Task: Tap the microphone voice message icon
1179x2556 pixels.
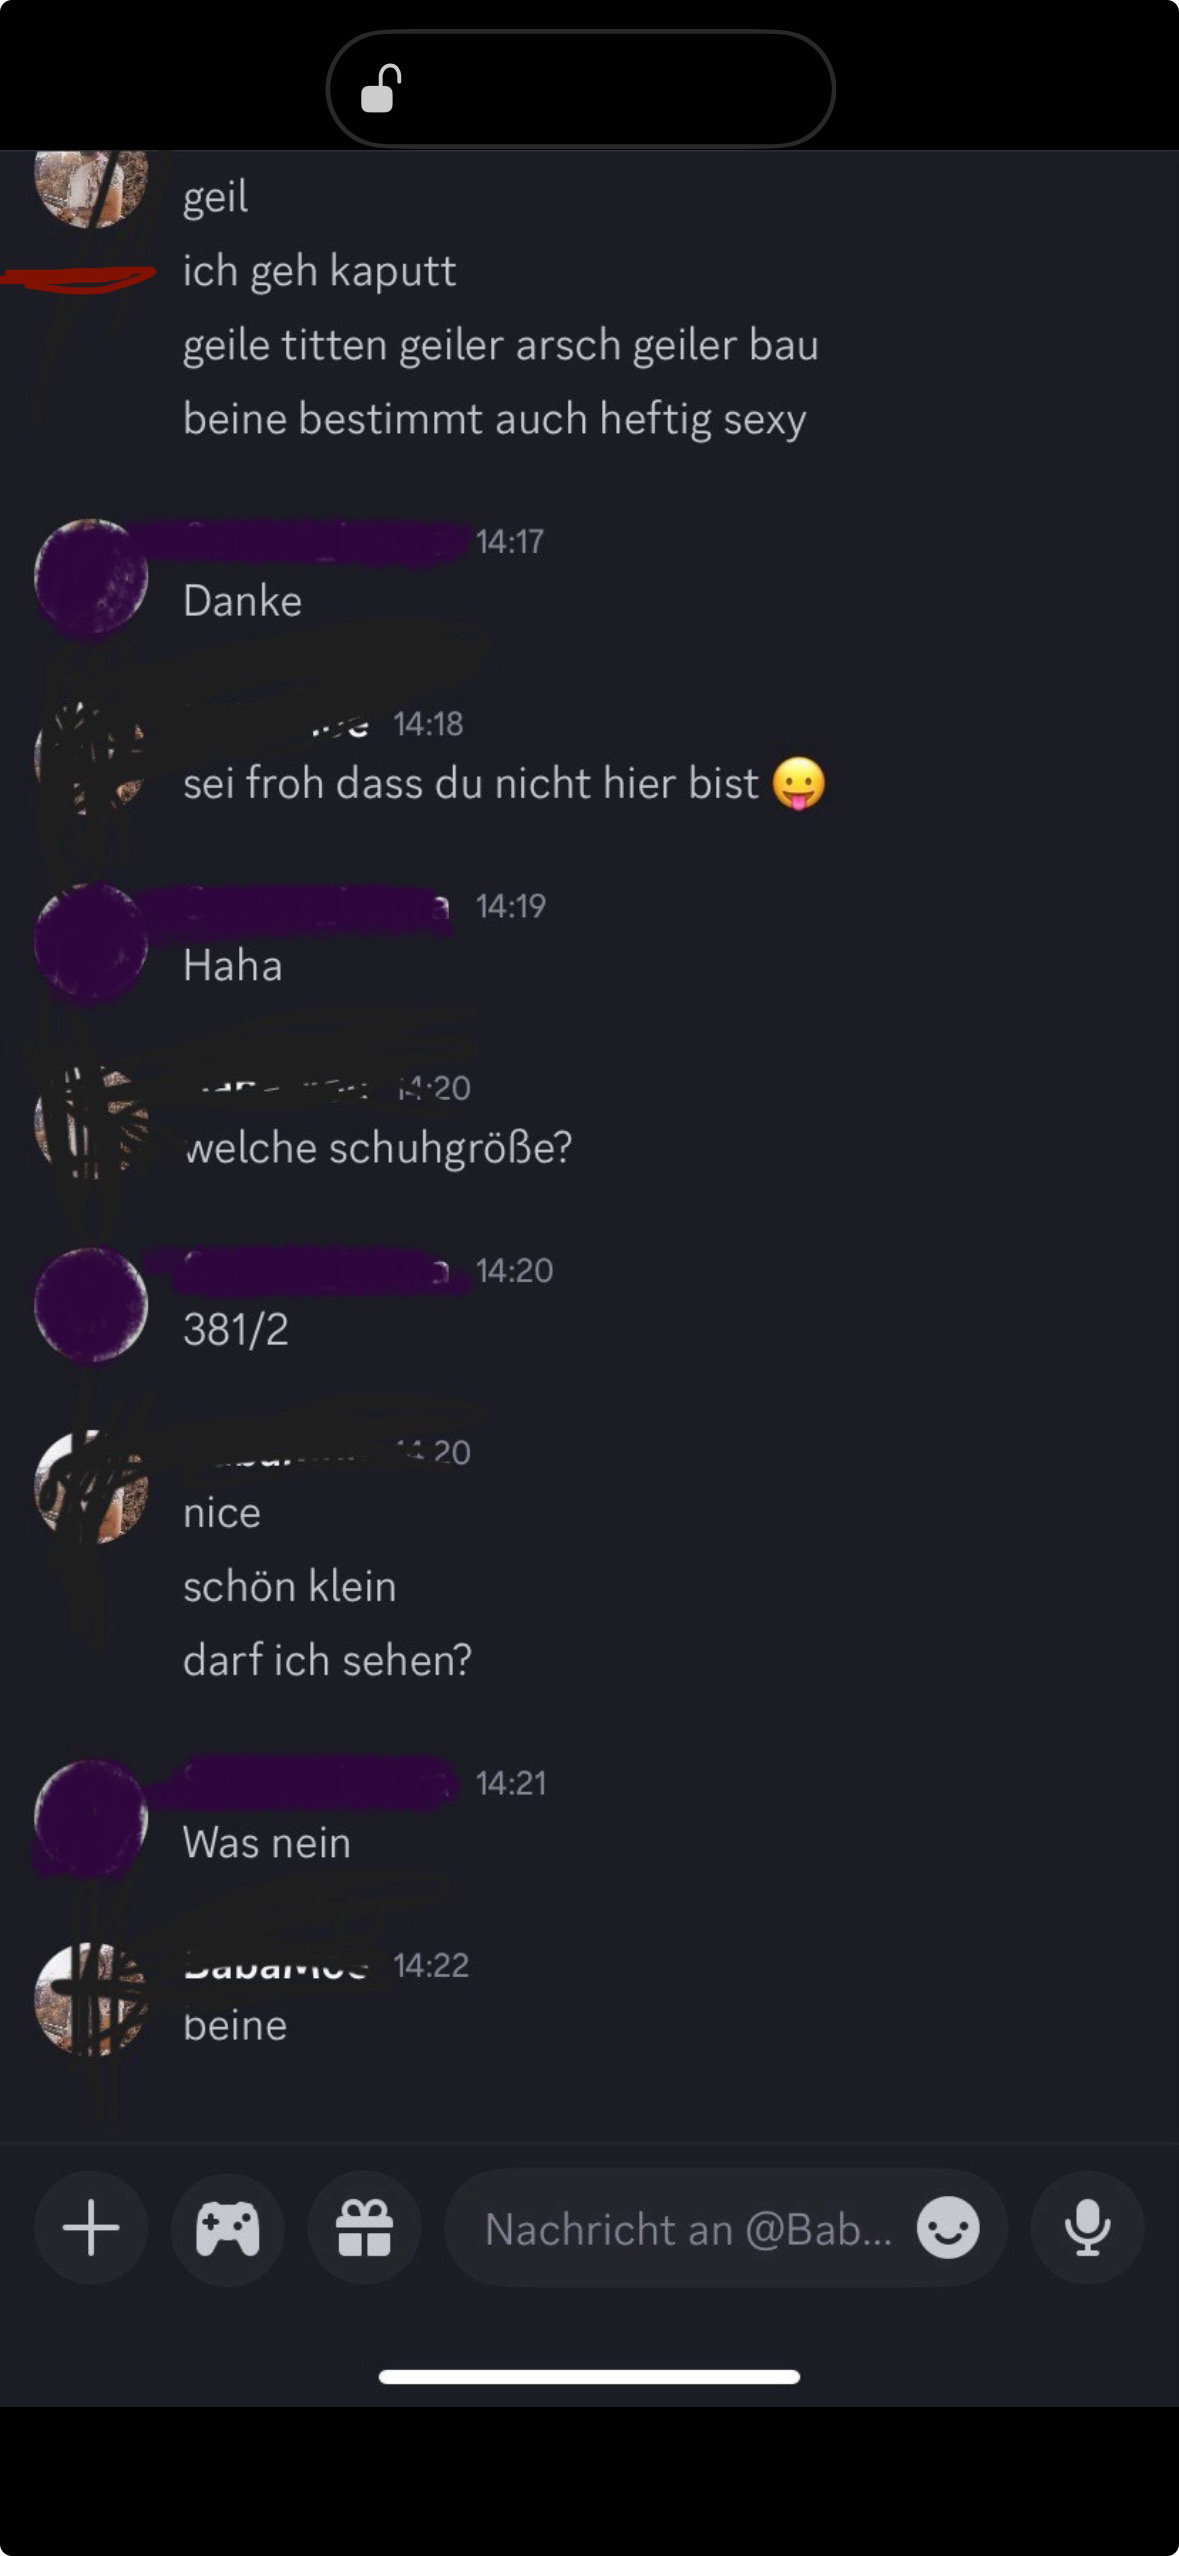Action: click(x=1087, y=2228)
